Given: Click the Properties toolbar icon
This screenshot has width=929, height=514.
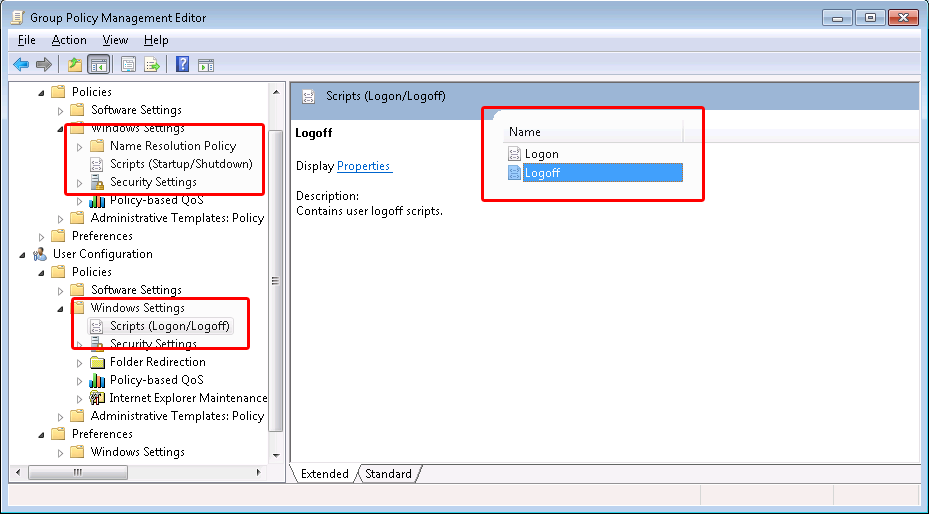Looking at the screenshot, I should click(x=128, y=65).
